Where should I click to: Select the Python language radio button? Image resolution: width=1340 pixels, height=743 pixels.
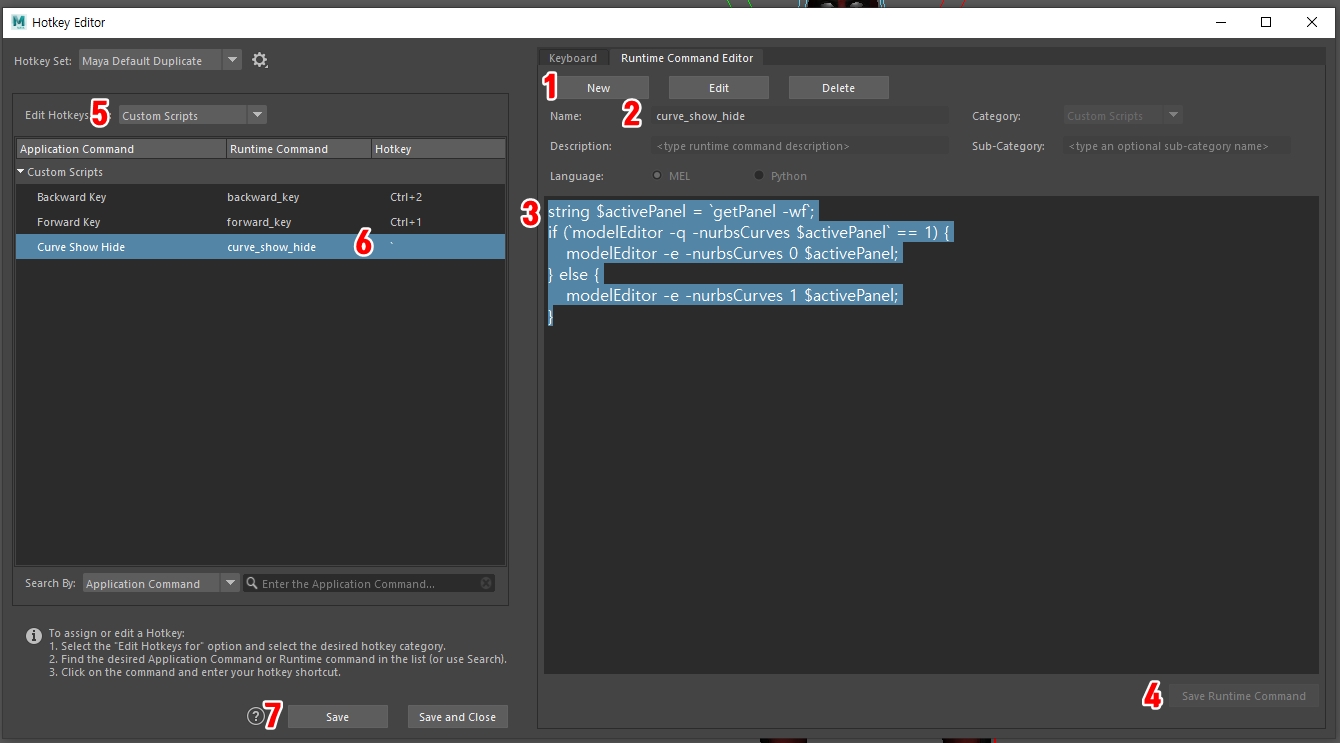759,176
